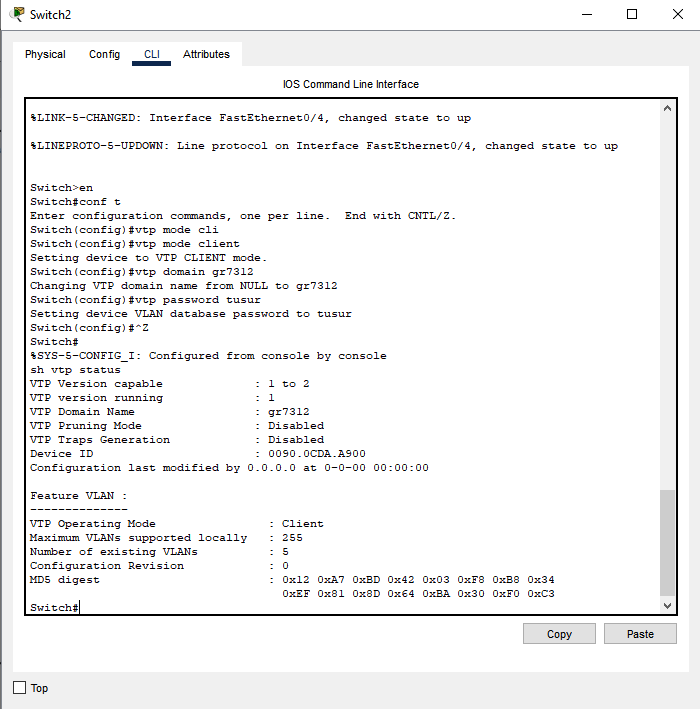The height and width of the screenshot is (709, 700).
Task: Click the '%SYS-5-CONFIG_I' log message
Action: 208,356
